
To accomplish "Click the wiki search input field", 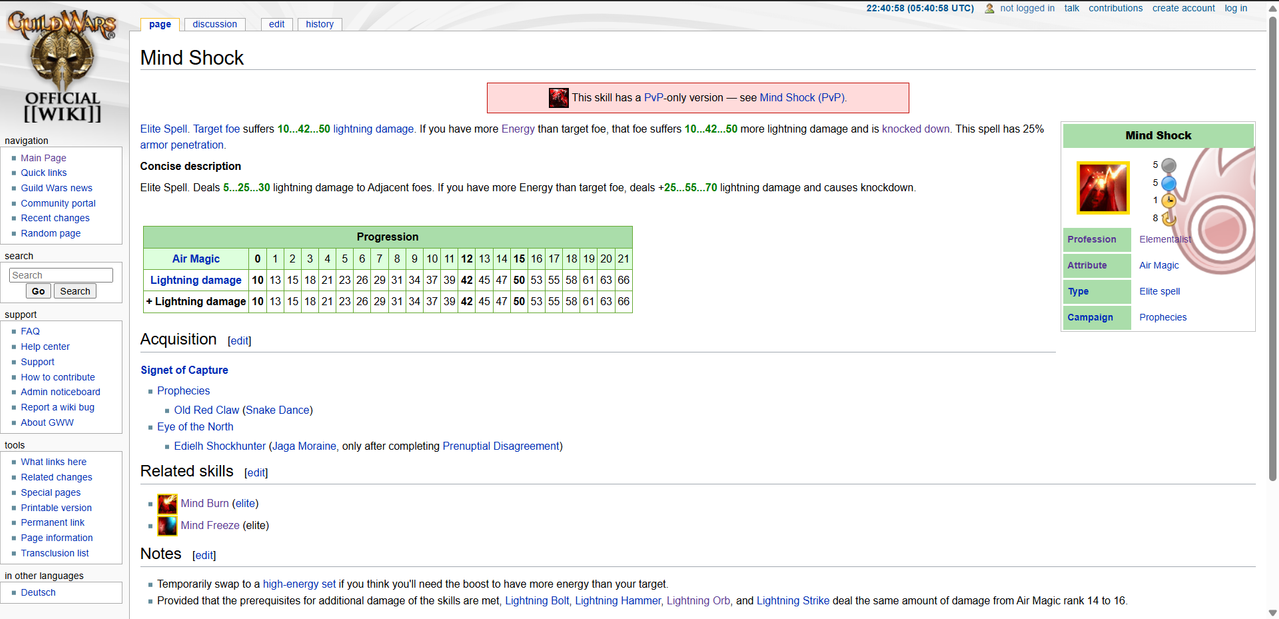I will (x=61, y=275).
